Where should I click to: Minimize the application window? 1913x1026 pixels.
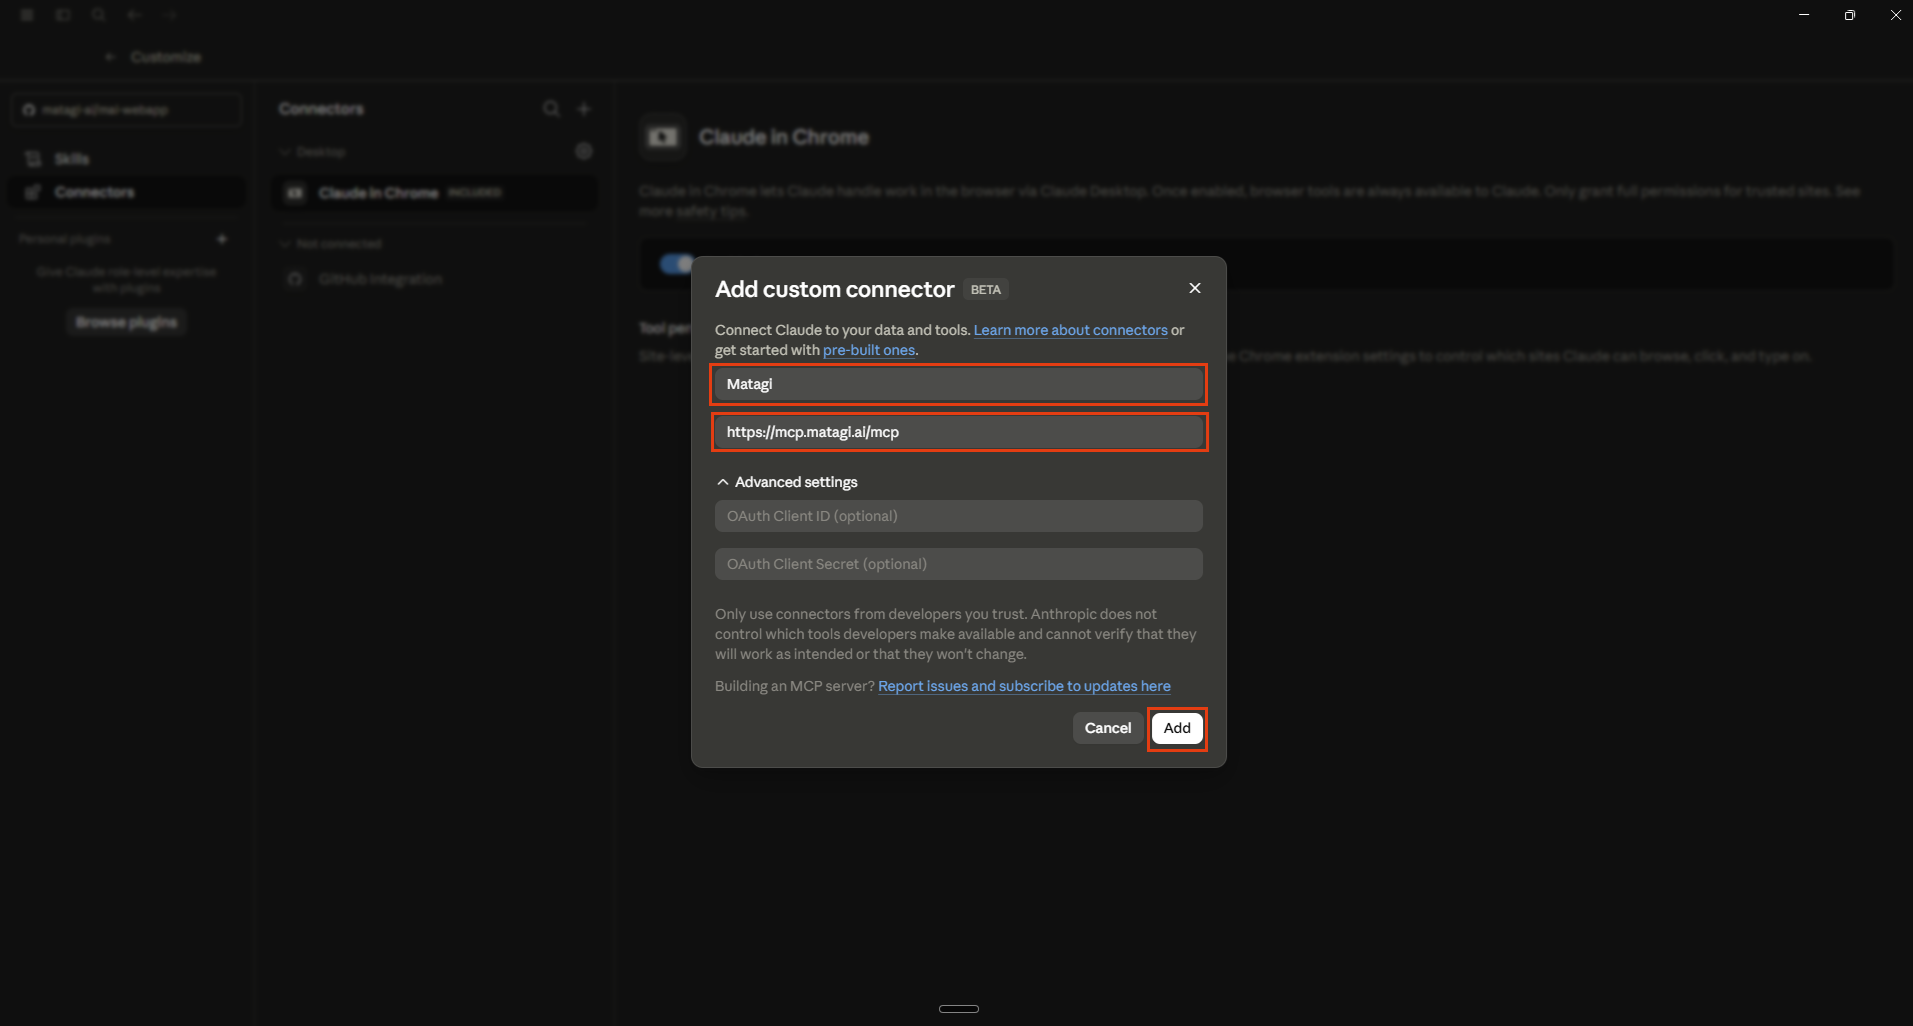click(1804, 15)
